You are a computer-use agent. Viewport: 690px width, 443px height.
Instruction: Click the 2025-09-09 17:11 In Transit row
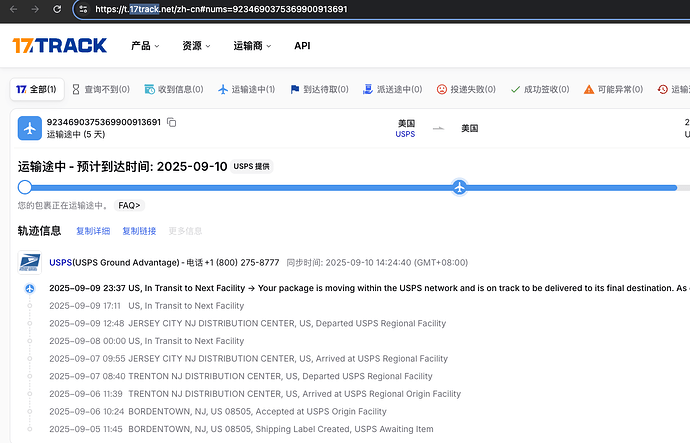click(147, 306)
